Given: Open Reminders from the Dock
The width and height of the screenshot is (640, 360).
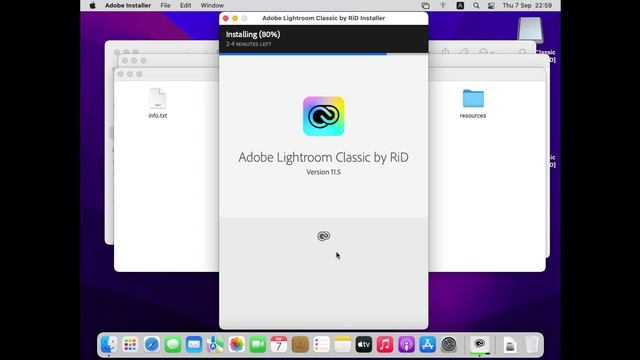Looking at the screenshot, I should (321, 345).
